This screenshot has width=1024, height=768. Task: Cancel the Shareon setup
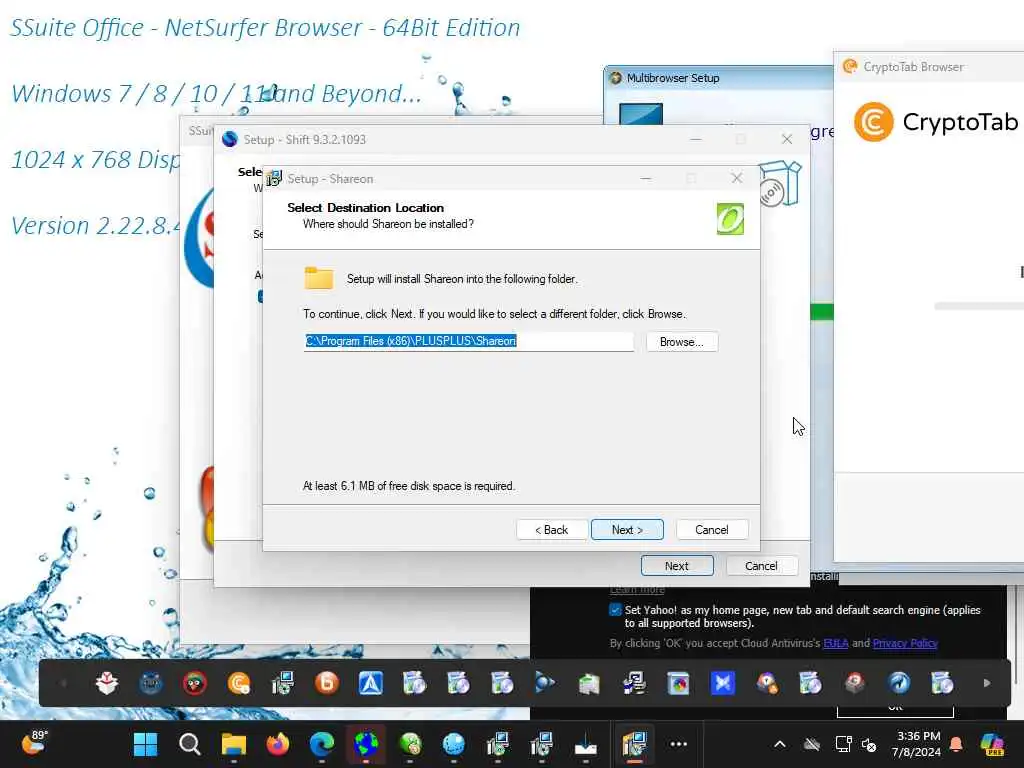point(712,530)
